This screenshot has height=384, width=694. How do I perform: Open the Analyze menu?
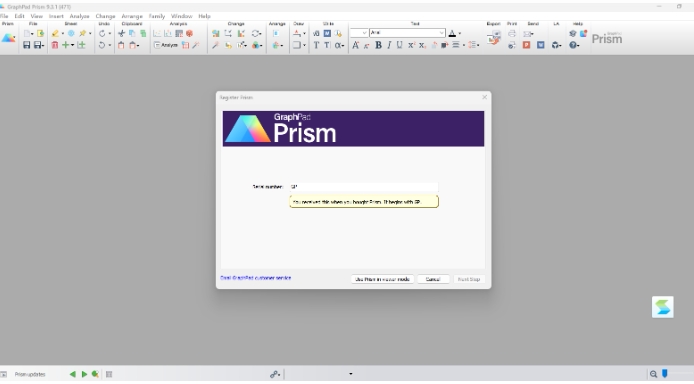tap(79, 16)
